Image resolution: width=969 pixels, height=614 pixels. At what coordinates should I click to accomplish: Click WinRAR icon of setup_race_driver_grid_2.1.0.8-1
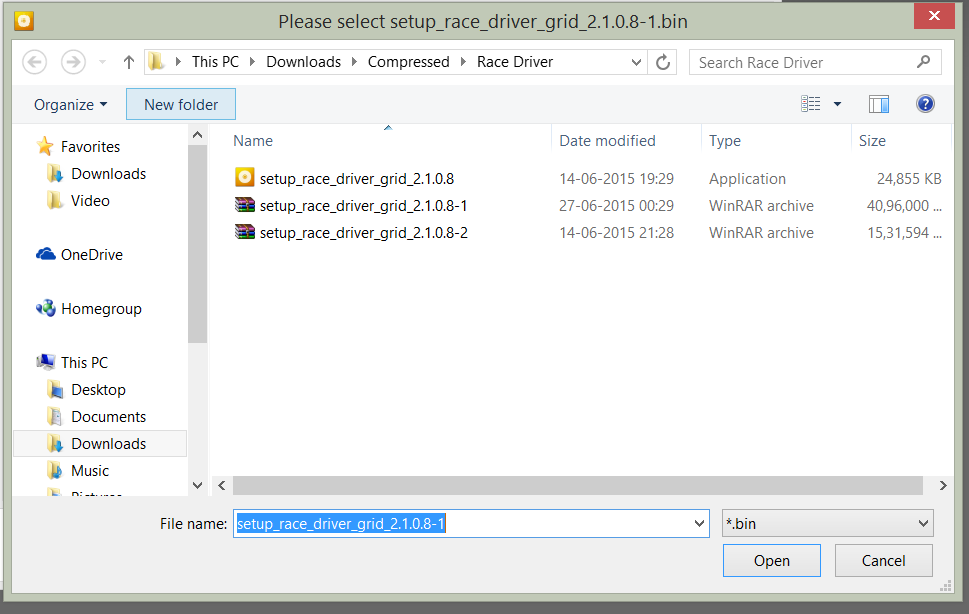(x=245, y=204)
